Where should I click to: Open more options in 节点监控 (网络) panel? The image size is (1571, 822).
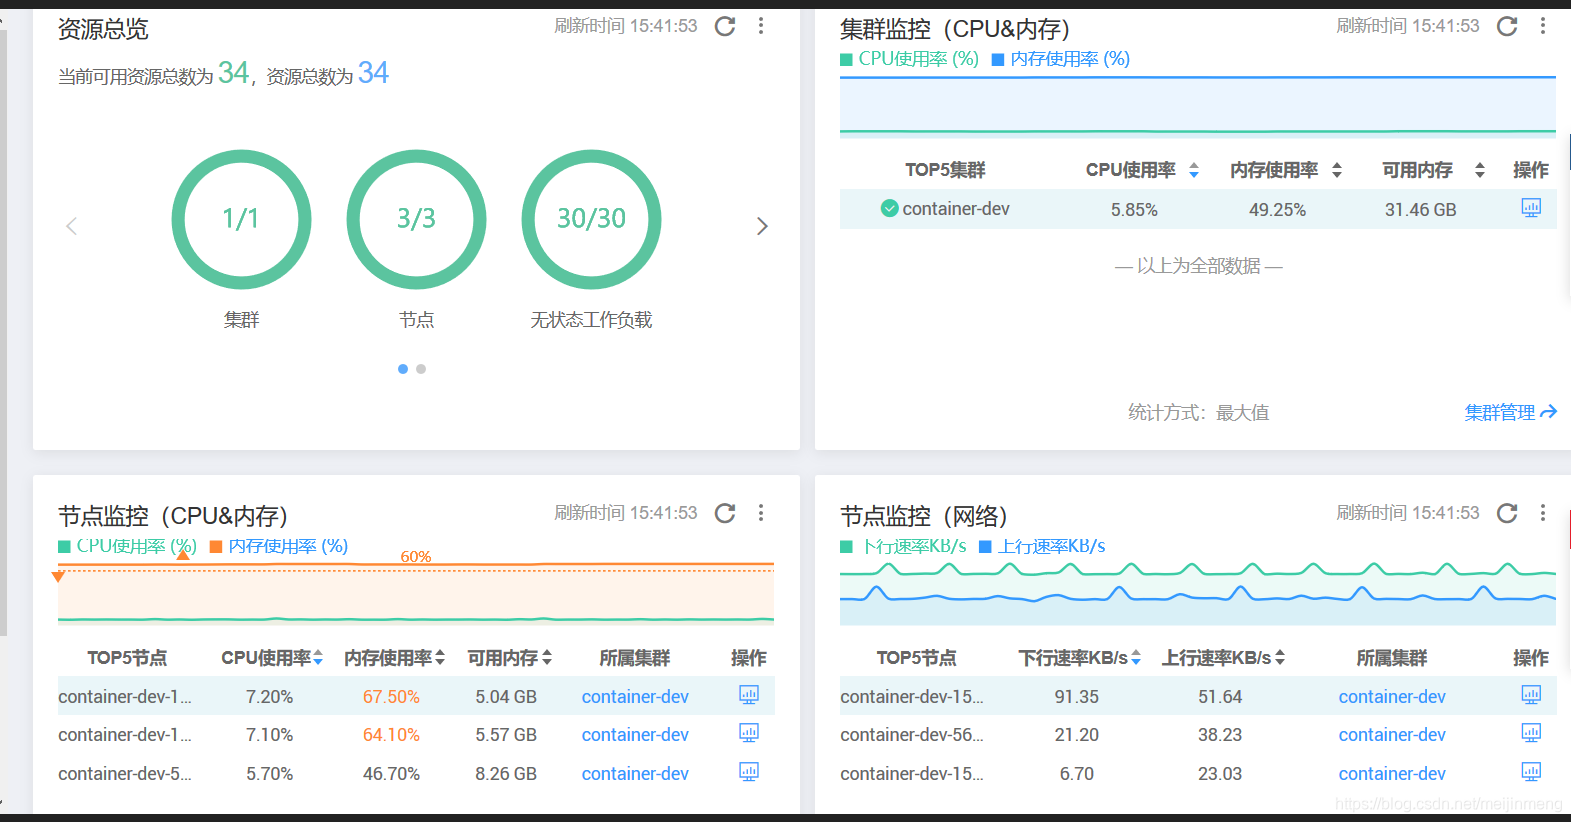coord(1543,513)
